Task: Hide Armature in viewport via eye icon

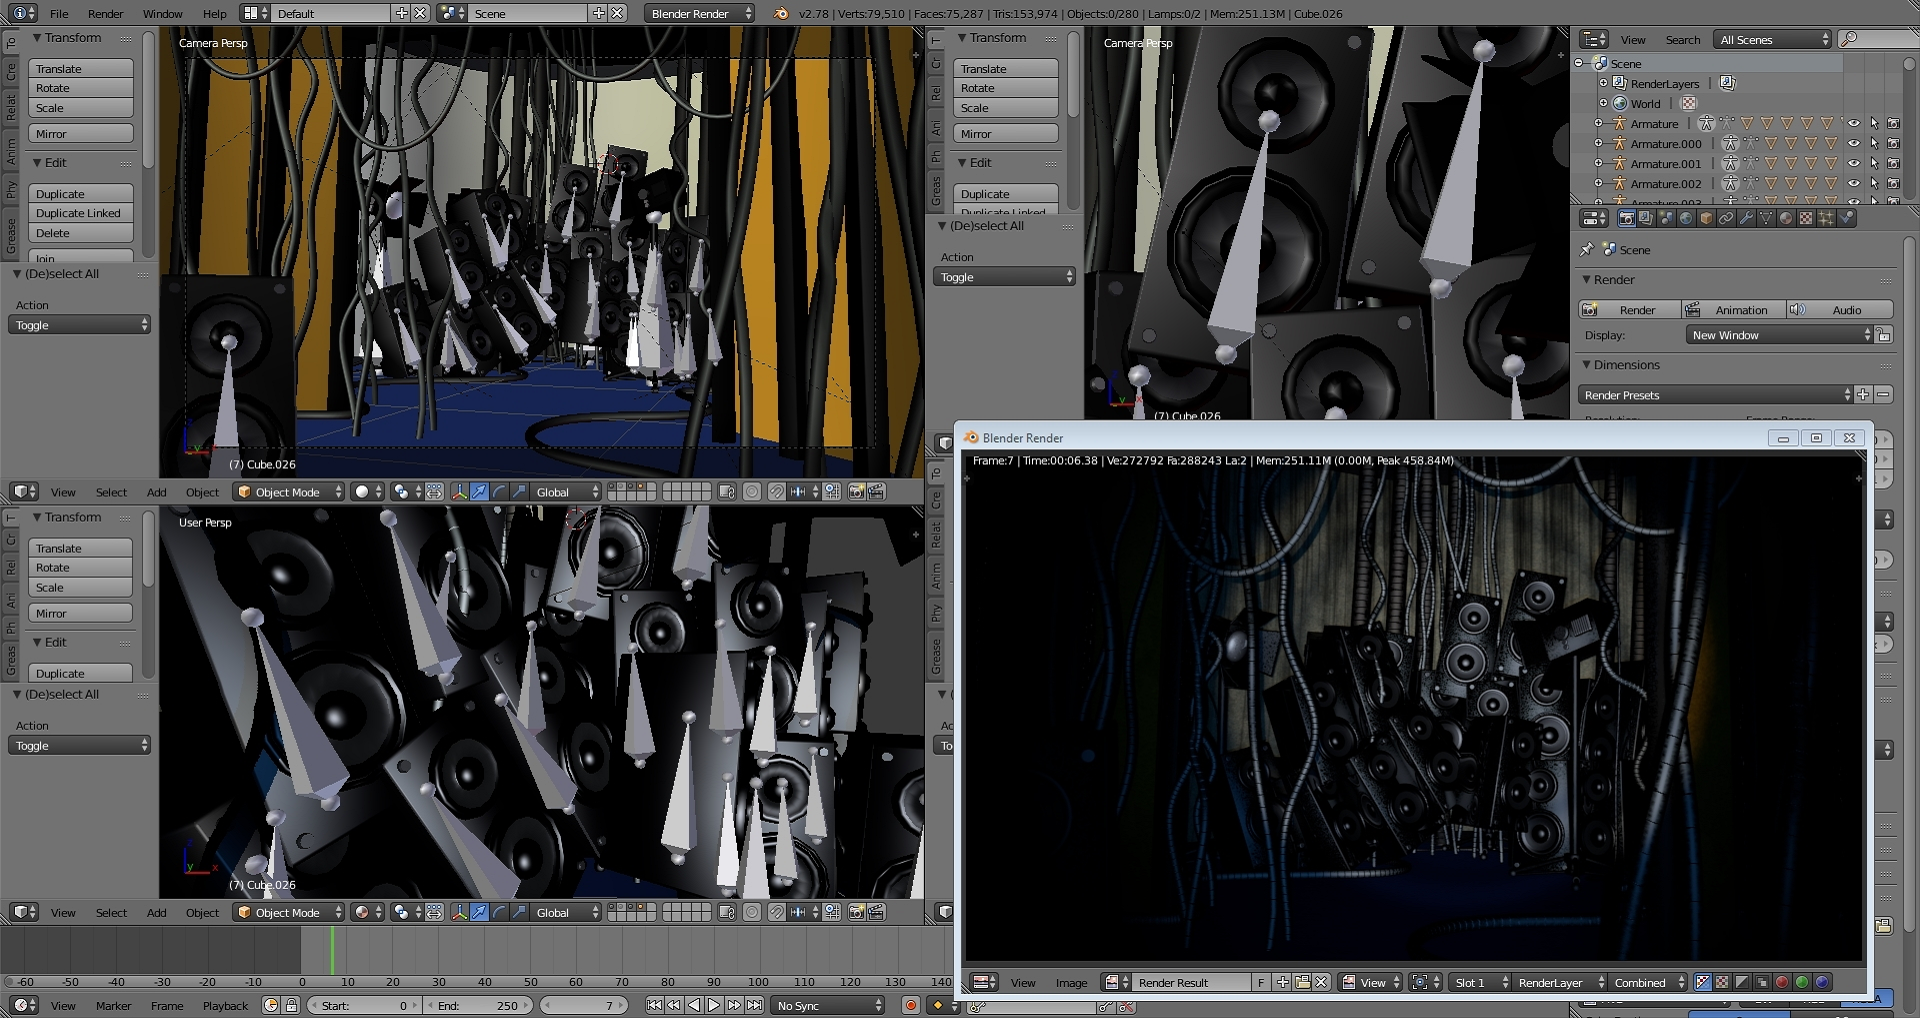Action: pyautogui.click(x=1853, y=124)
